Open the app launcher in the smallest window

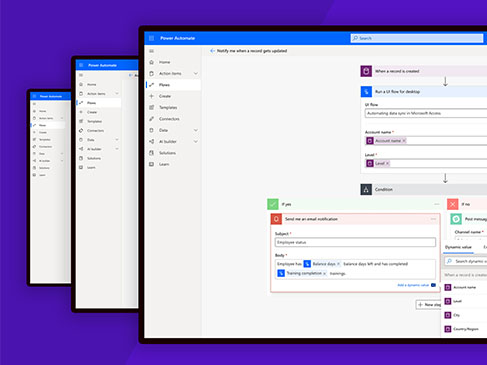pyautogui.click(x=34, y=96)
